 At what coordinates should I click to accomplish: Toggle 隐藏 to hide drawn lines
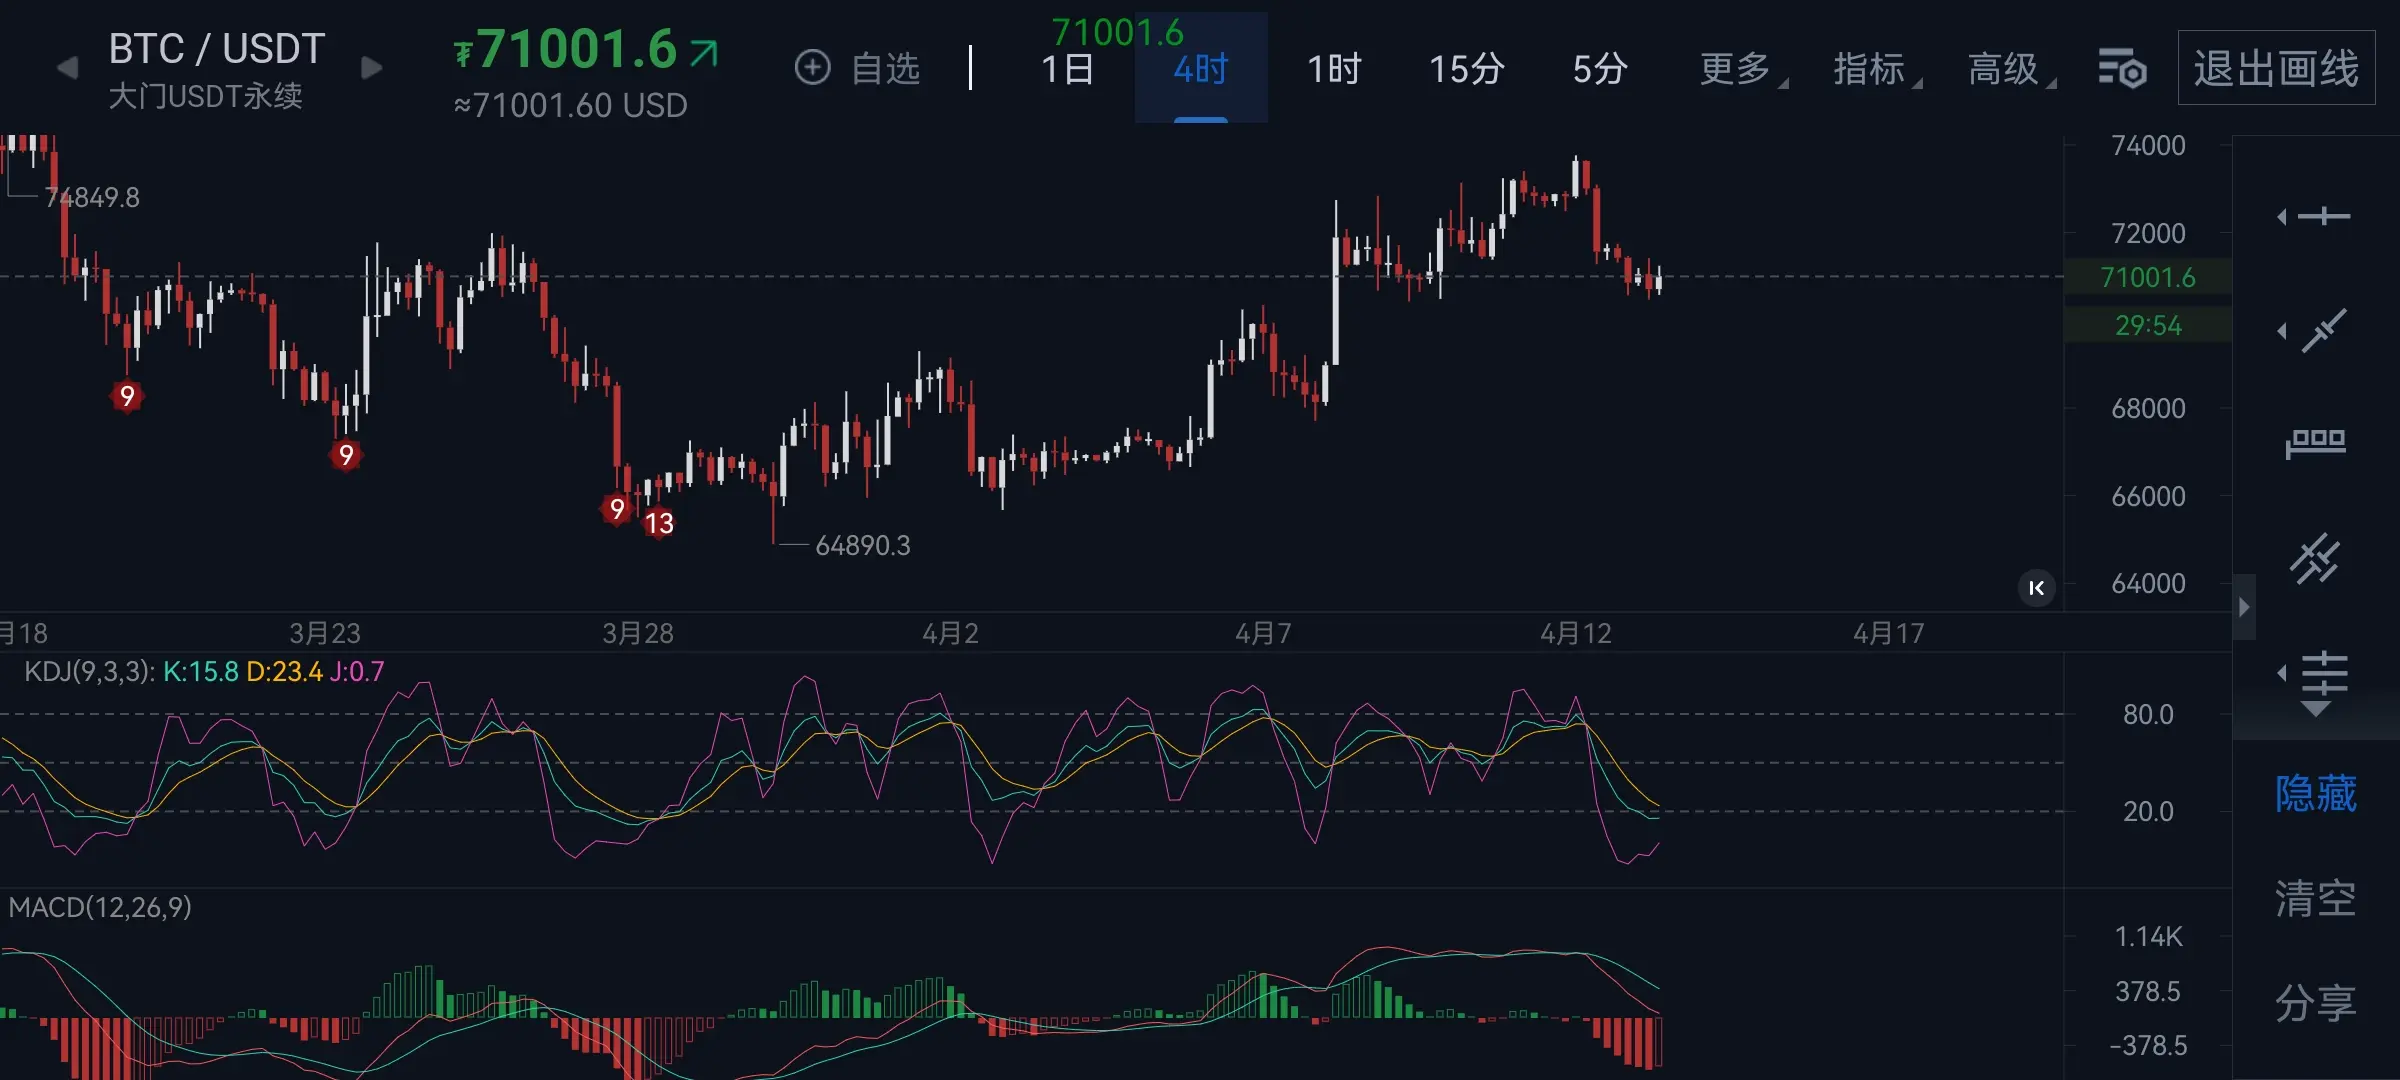coord(2315,794)
